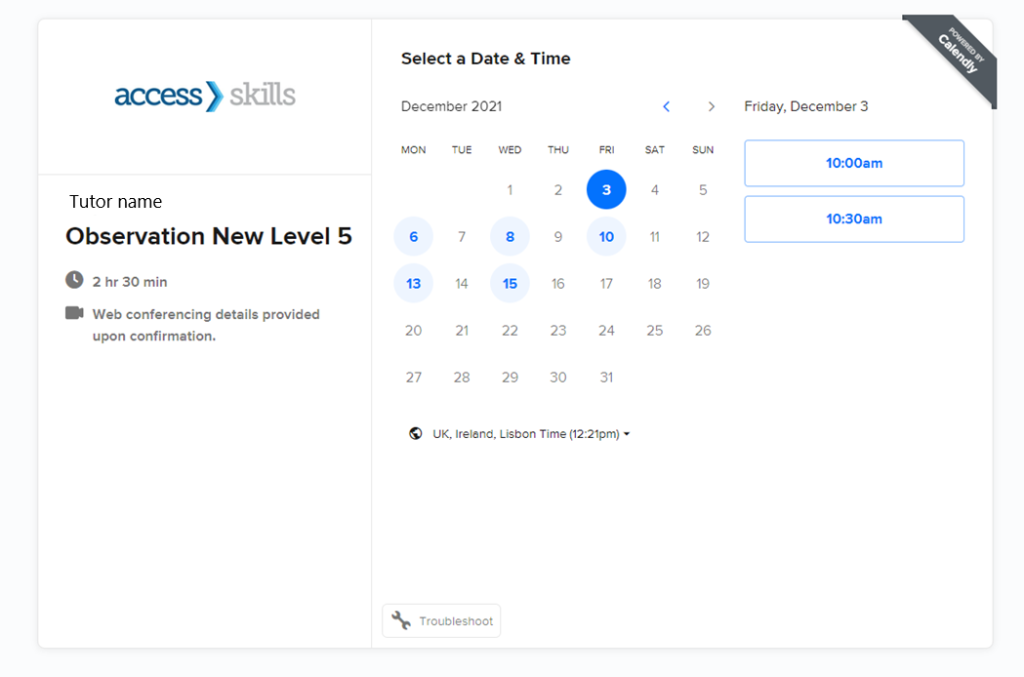1024x677 pixels.
Task: Click the video camera conferencing icon
Action: 74,313
